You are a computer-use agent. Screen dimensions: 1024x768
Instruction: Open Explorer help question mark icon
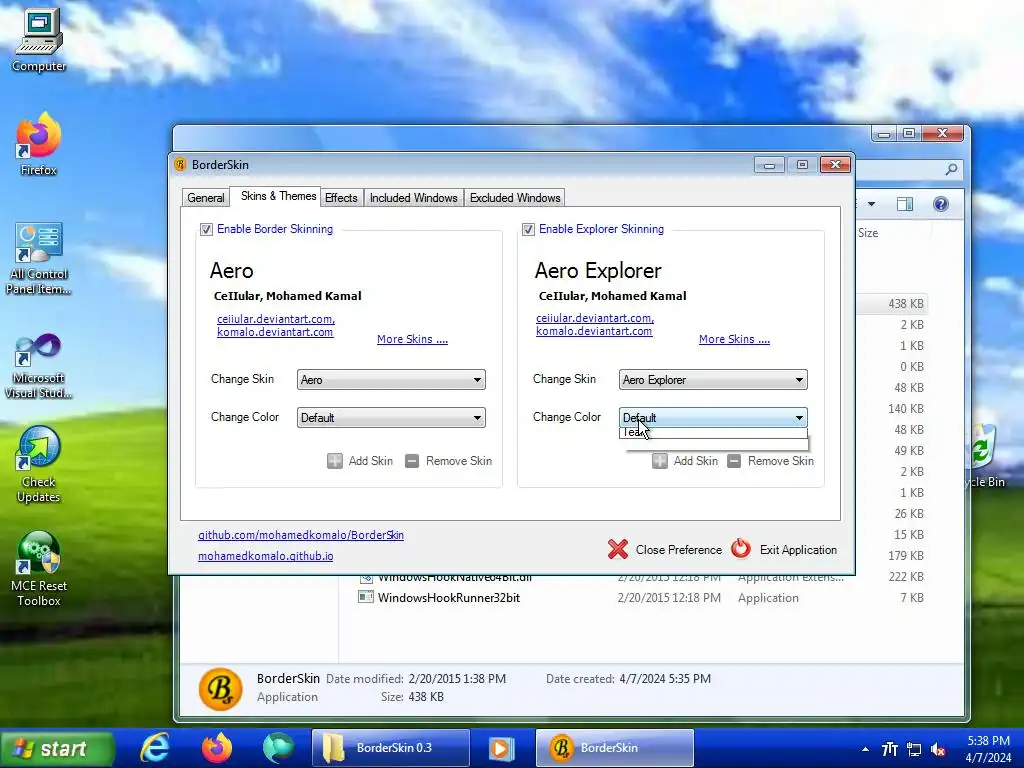940,204
